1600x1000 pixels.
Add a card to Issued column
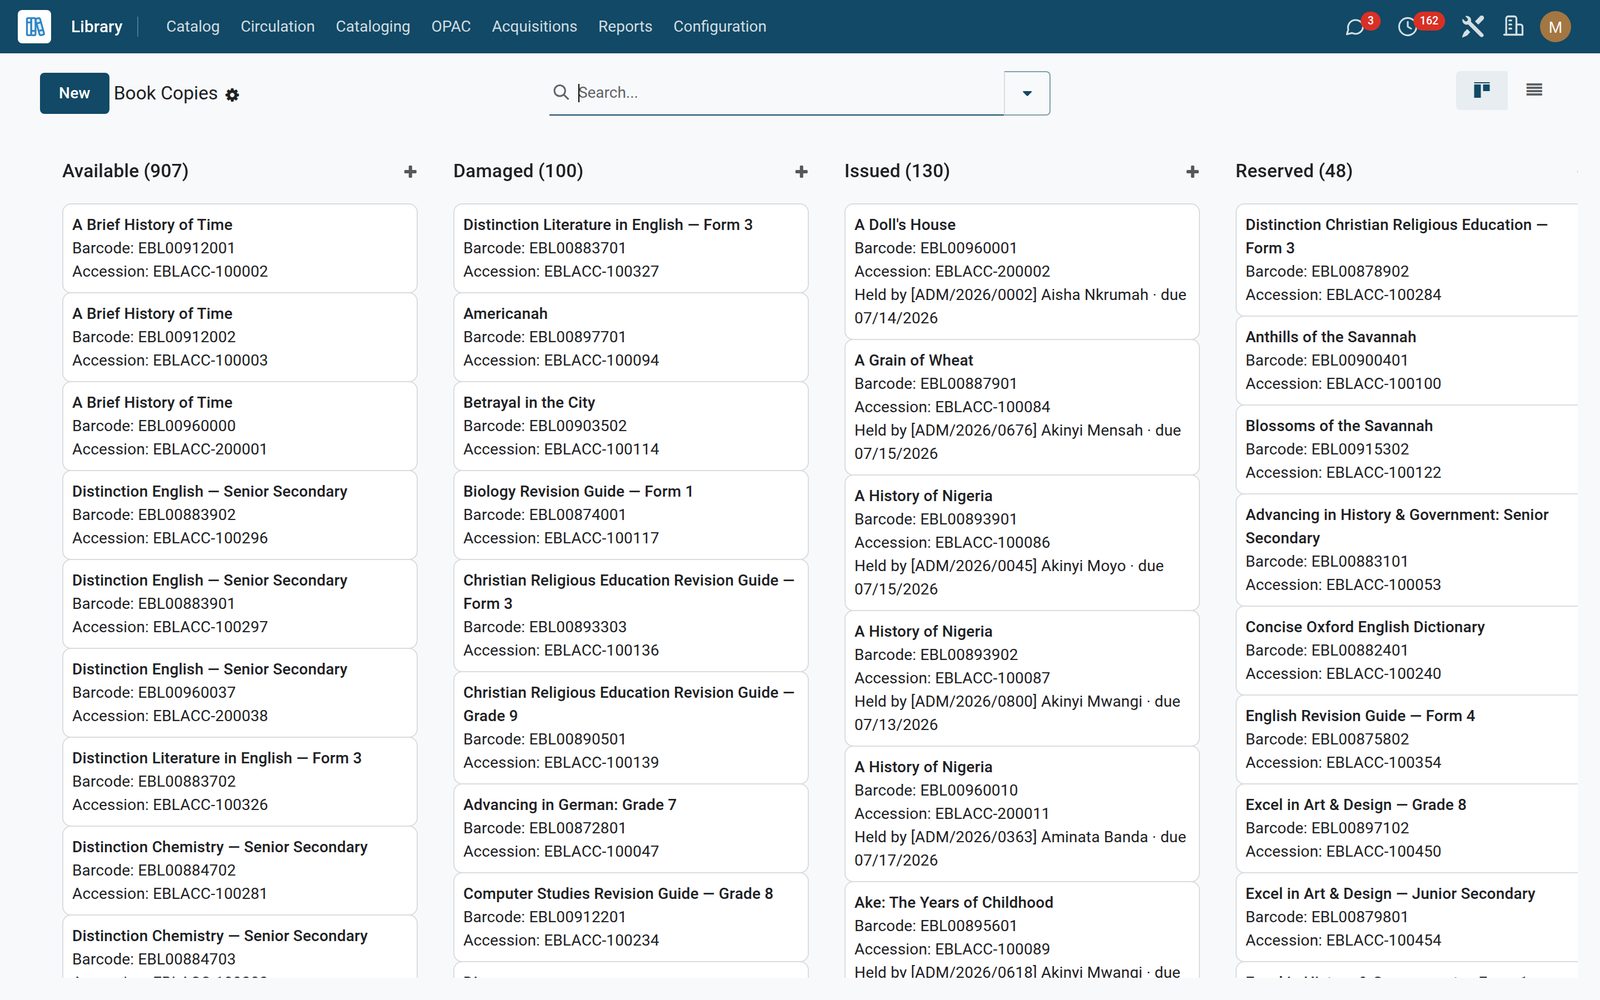(1192, 172)
